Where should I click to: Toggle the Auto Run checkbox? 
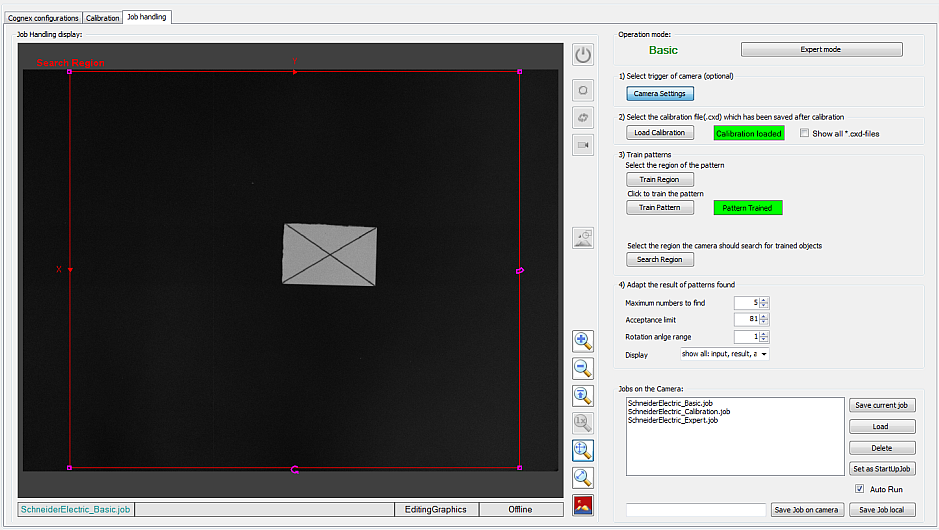click(859, 489)
